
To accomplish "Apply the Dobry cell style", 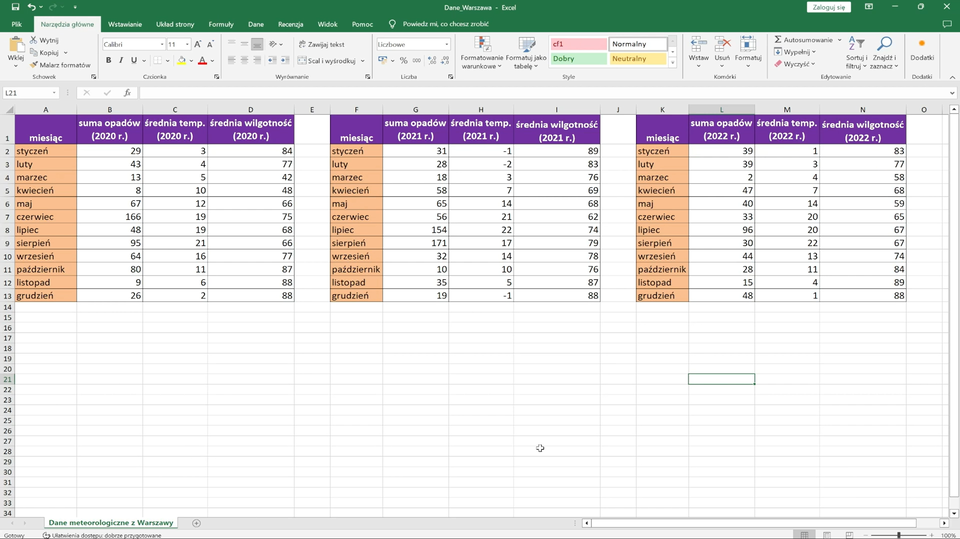I will click(x=577, y=59).
